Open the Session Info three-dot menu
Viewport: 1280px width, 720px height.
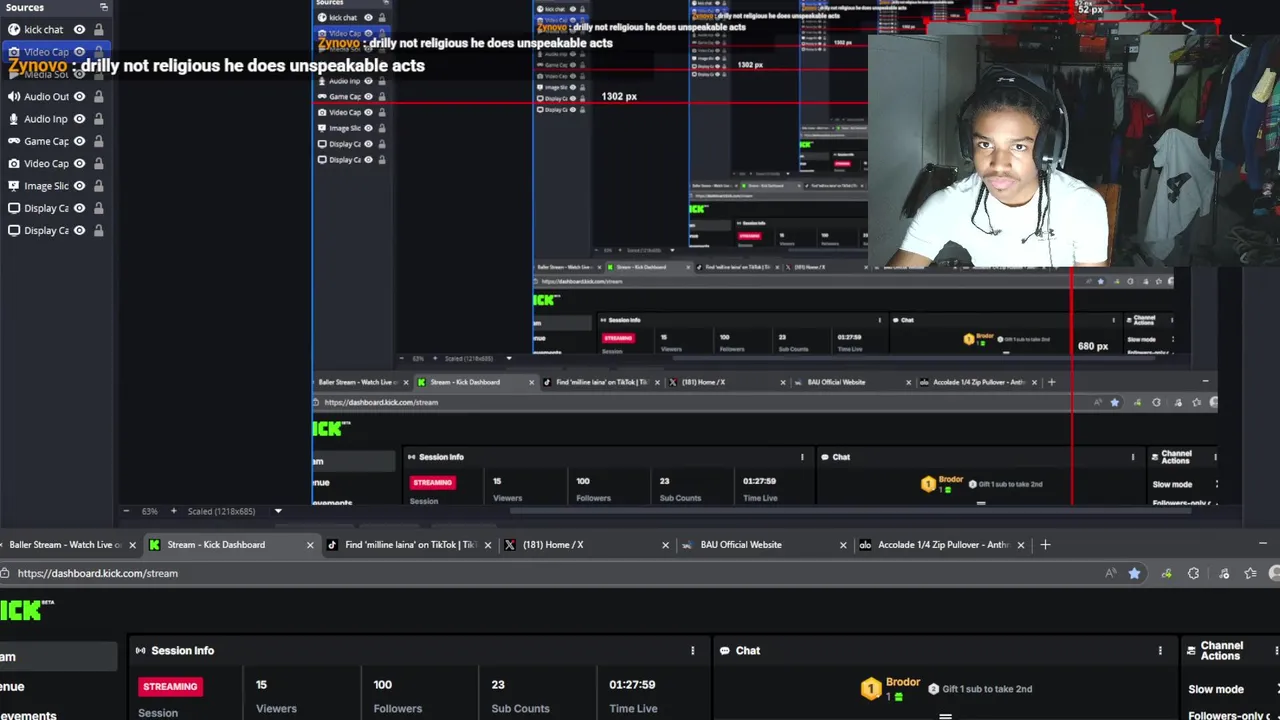[692, 650]
